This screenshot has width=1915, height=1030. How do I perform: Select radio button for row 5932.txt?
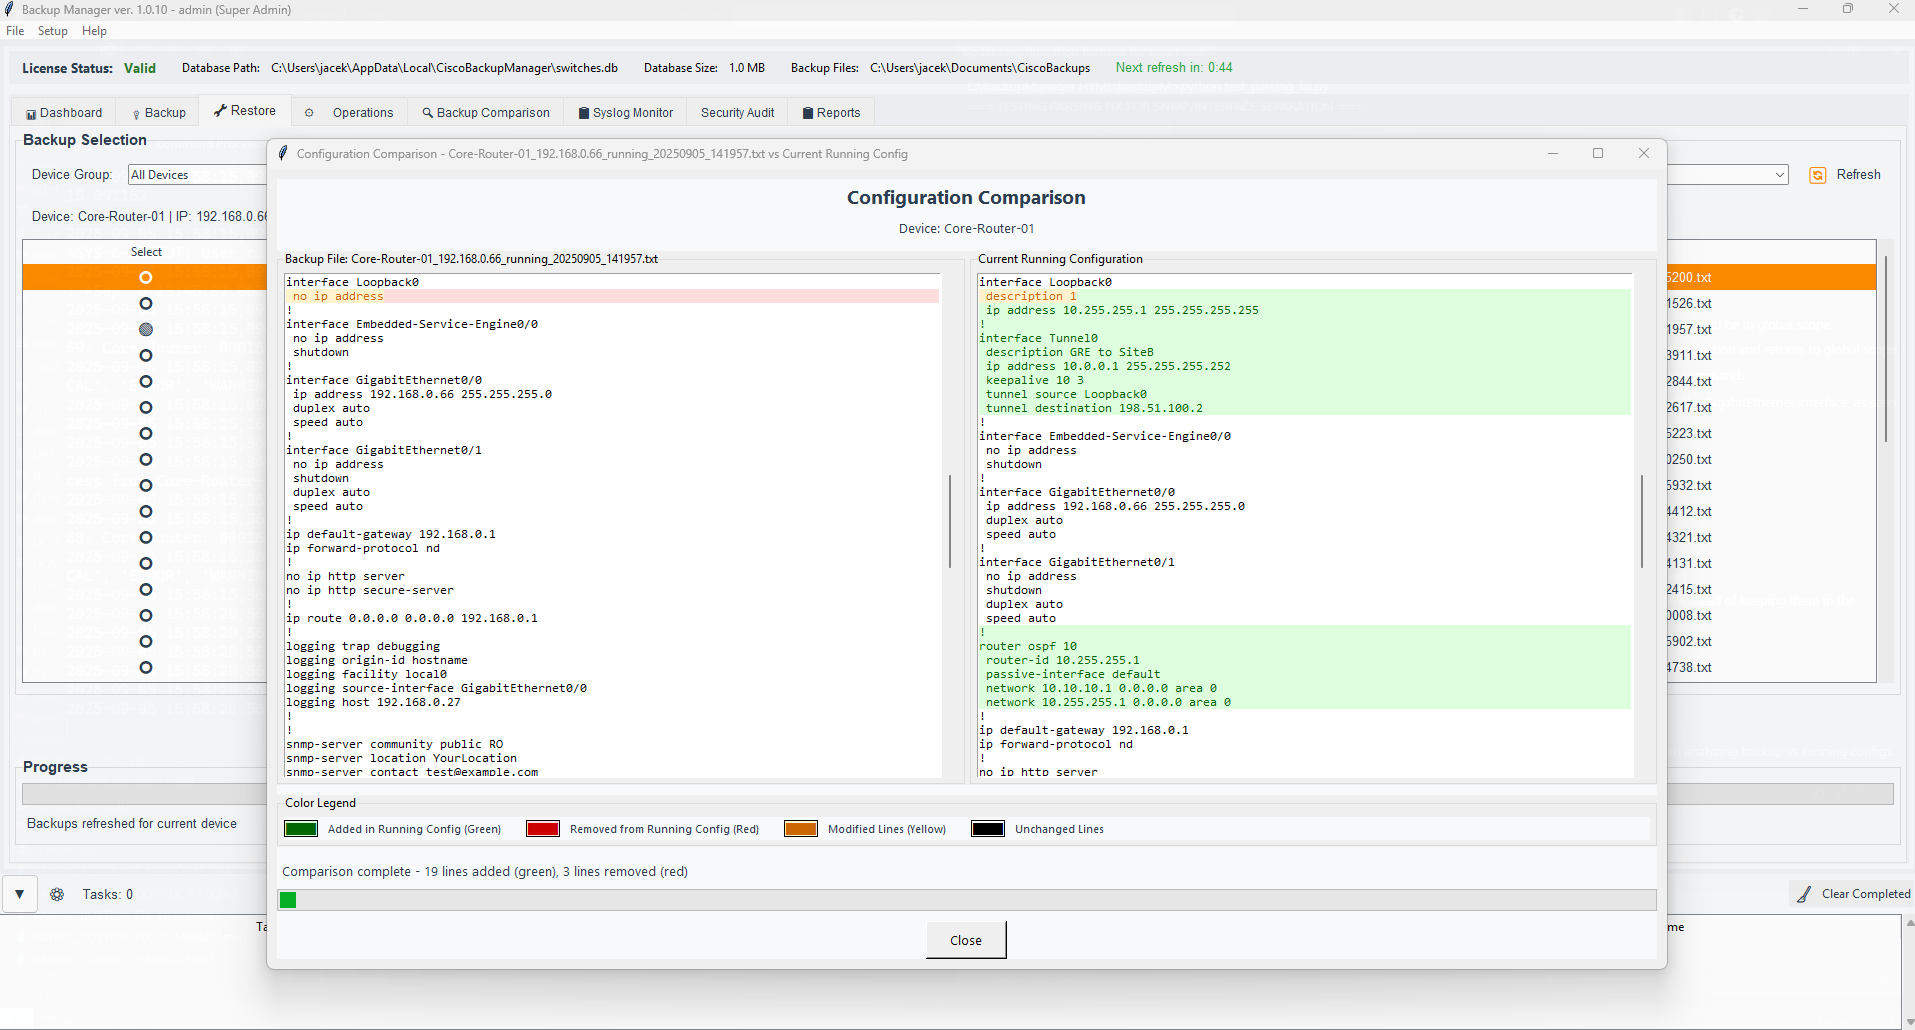(x=146, y=485)
